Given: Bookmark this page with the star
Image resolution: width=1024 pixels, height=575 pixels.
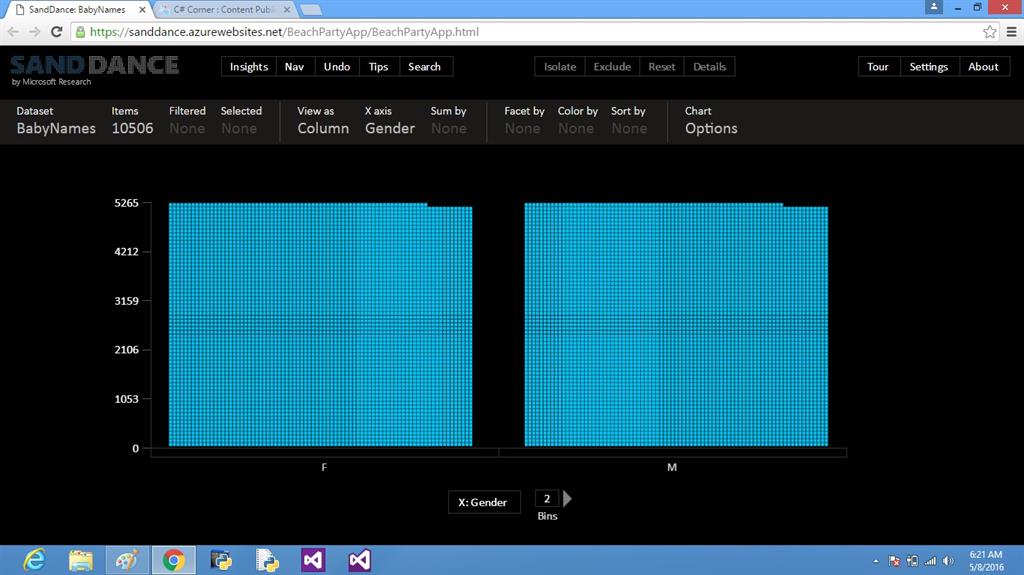Looking at the screenshot, I should tap(989, 31).
